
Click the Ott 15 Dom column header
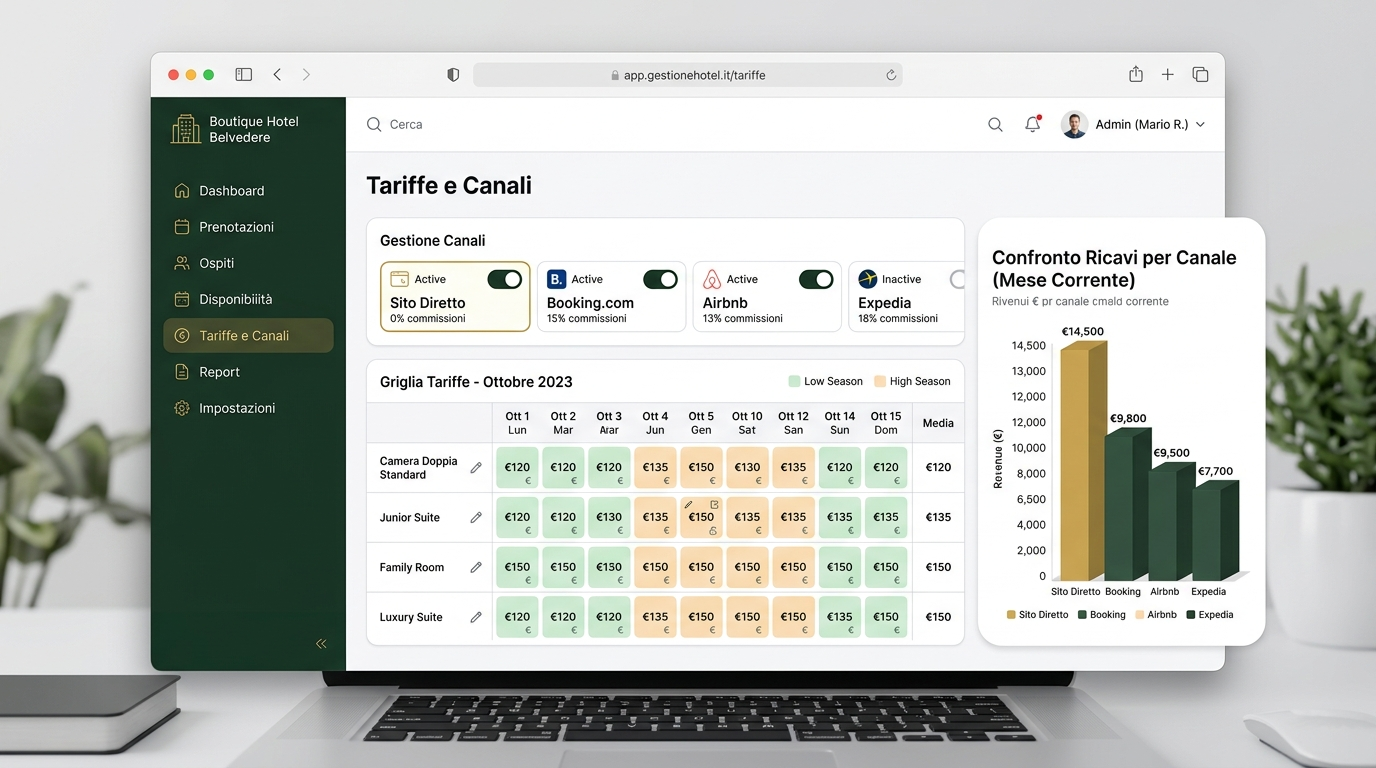(886, 423)
